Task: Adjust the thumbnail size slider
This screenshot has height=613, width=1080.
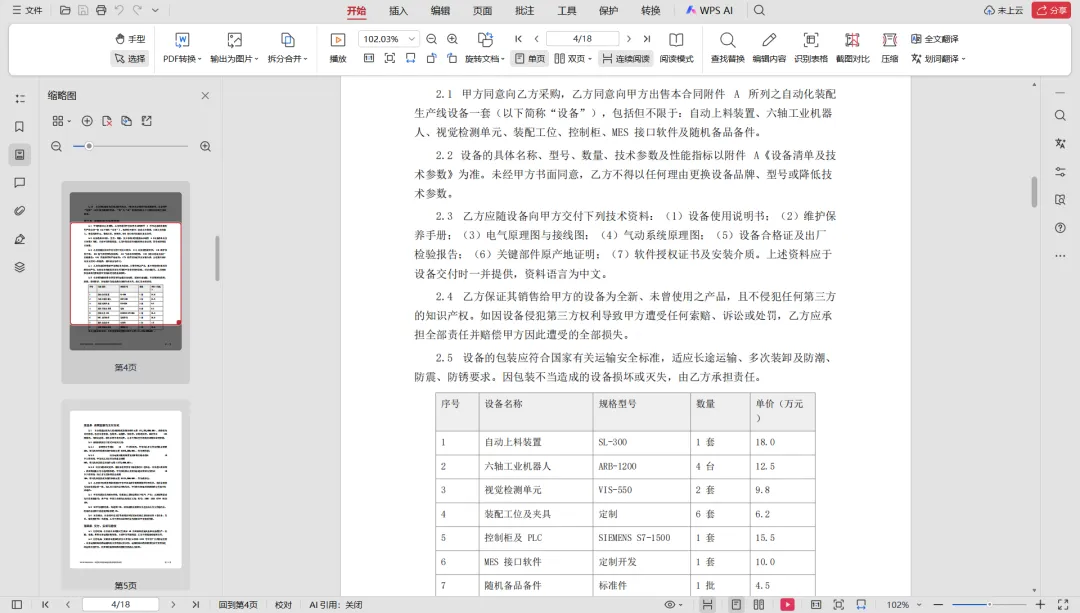Action: (x=89, y=146)
